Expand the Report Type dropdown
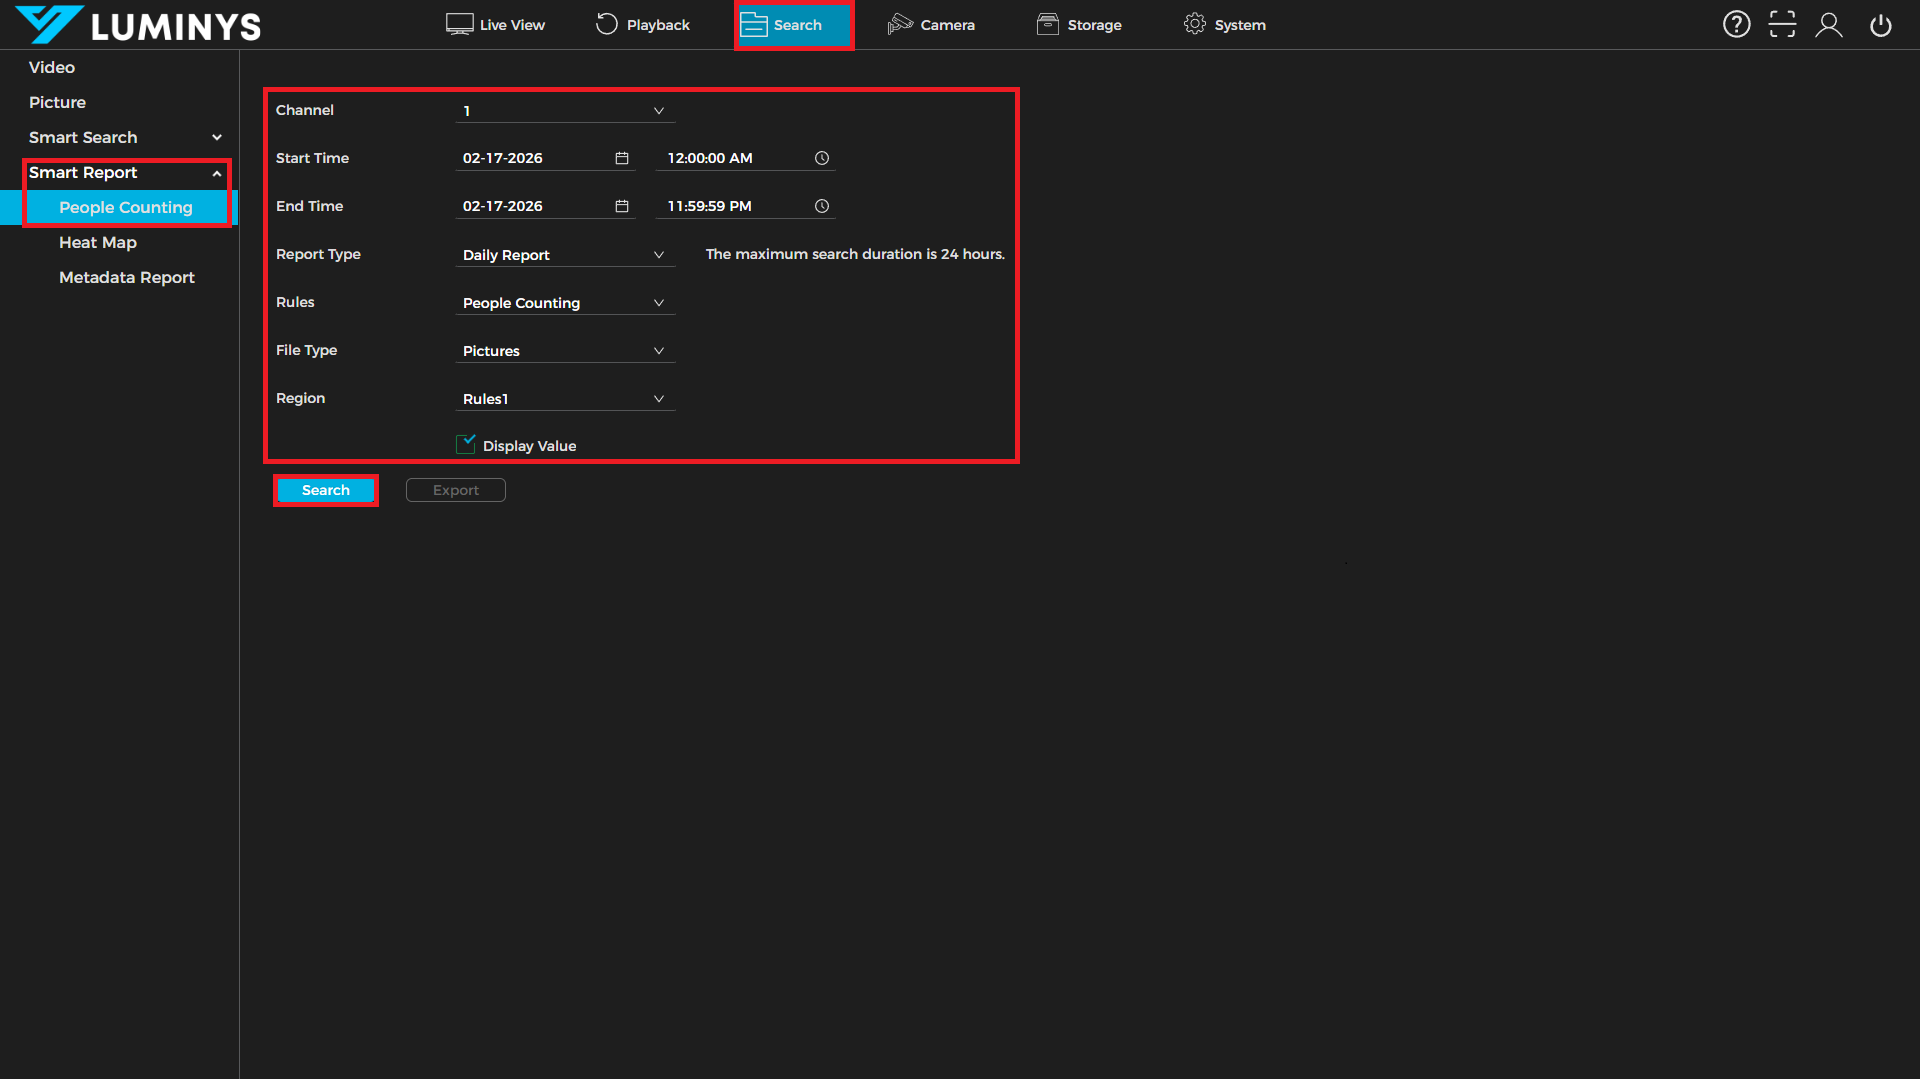Image resolution: width=1920 pixels, height=1079 pixels. point(565,255)
